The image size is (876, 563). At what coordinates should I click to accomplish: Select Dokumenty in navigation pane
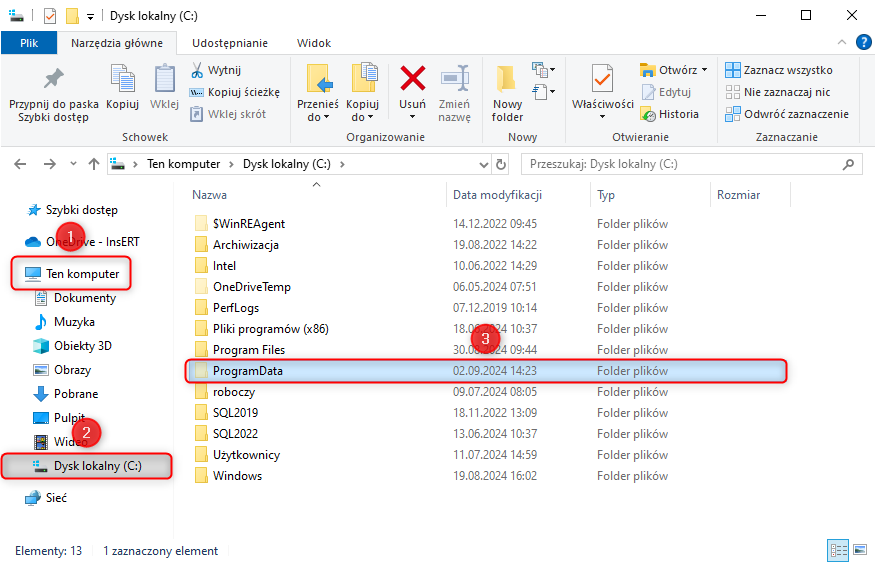(75, 298)
